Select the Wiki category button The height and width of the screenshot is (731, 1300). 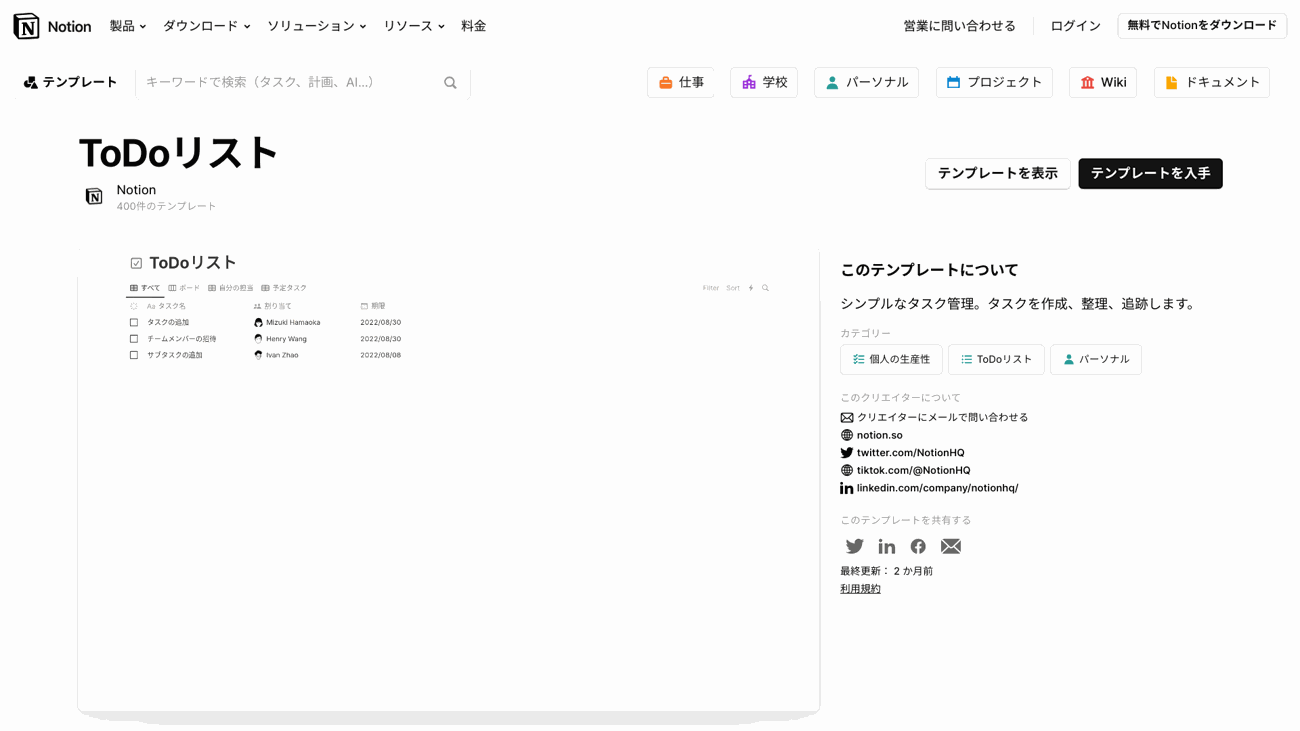(1103, 83)
